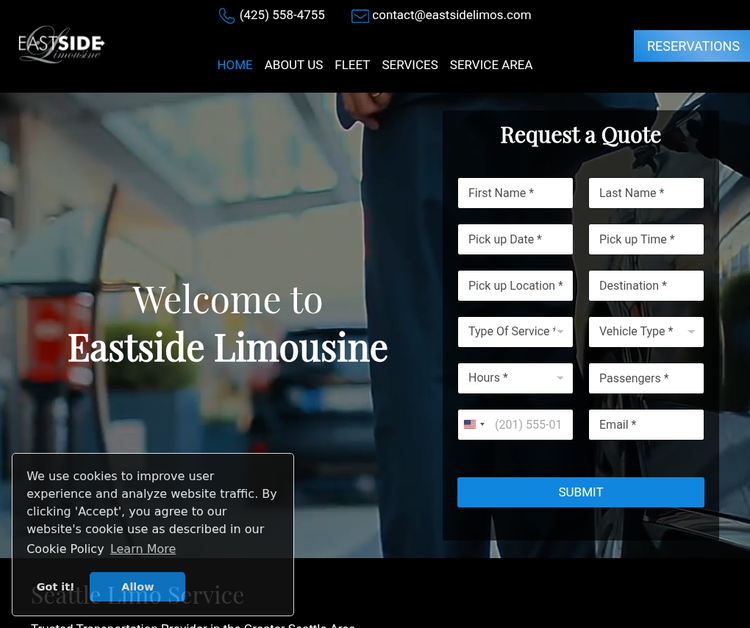Image resolution: width=750 pixels, height=628 pixels.
Task: Open the Type Of Service dropdown
Action: pos(515,331)
